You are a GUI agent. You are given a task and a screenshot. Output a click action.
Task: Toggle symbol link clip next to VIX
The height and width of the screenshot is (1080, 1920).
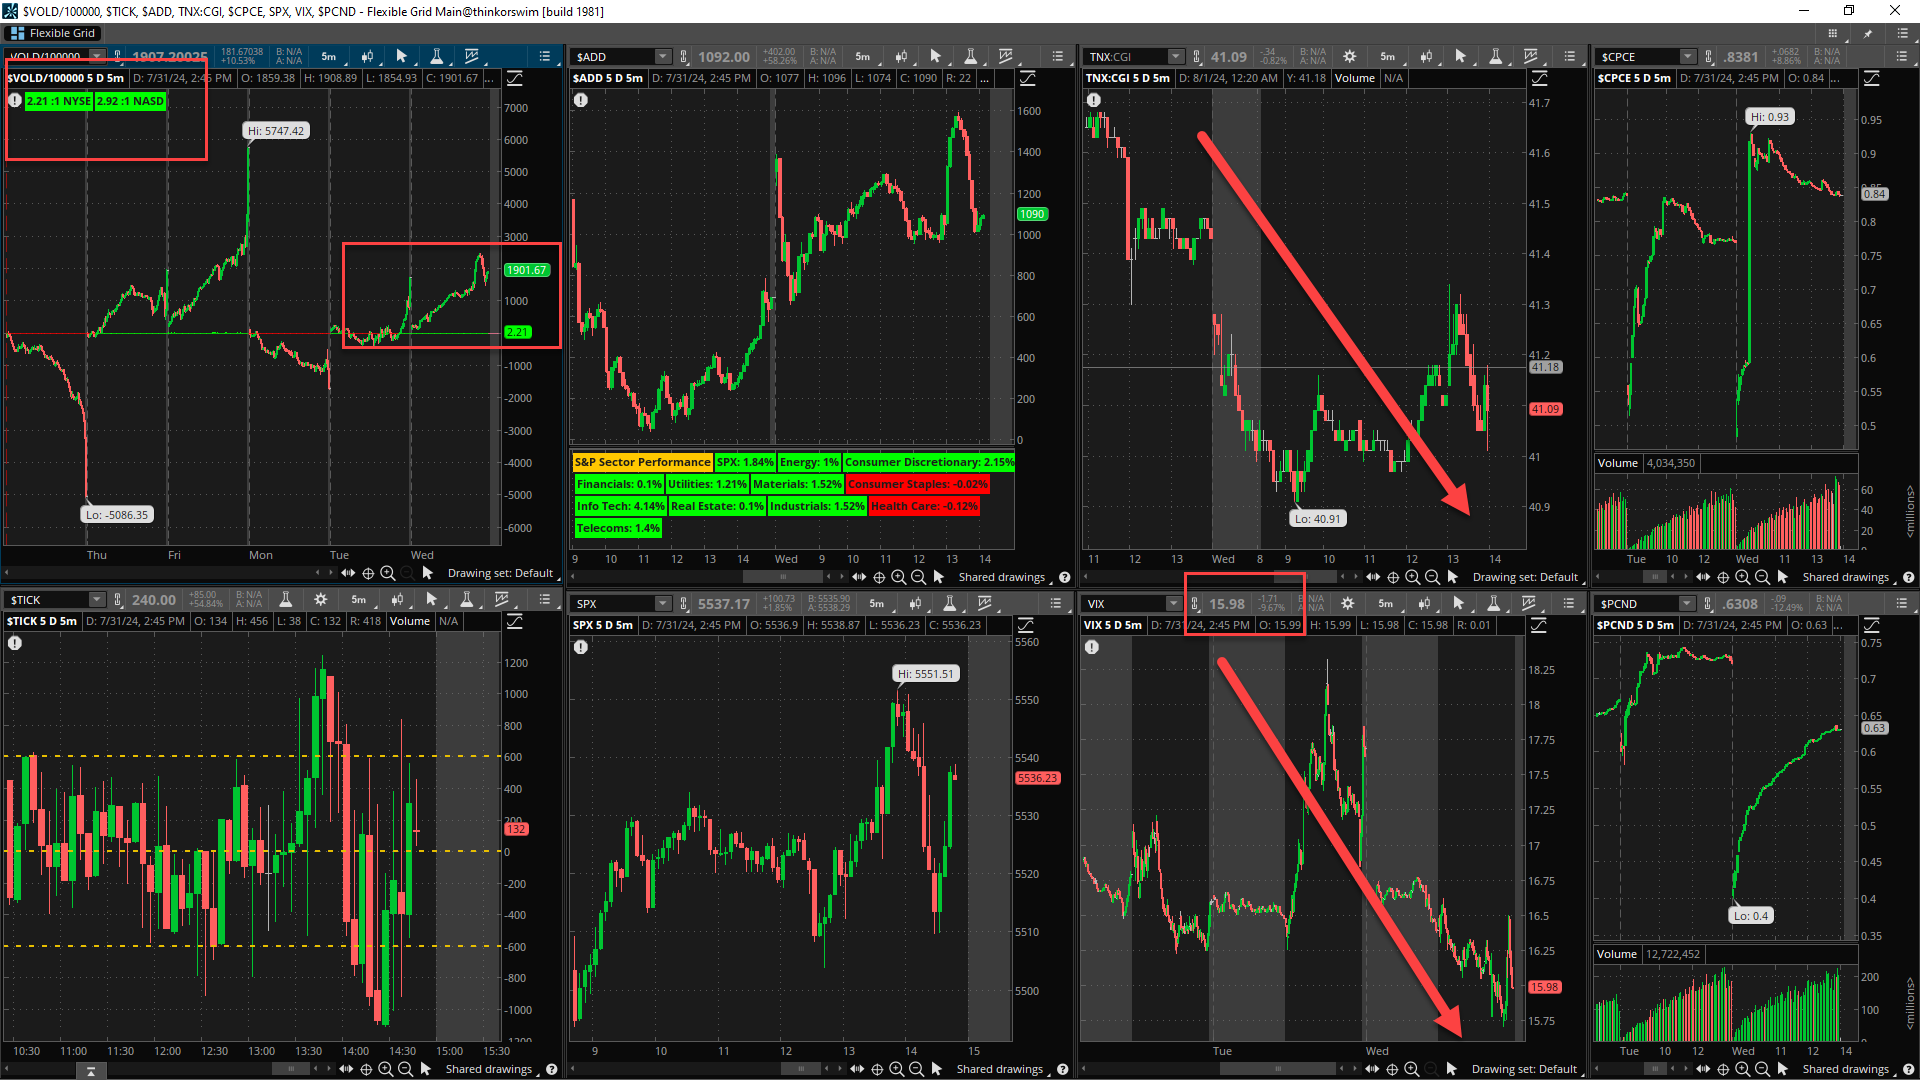(x=1194, y=604)
